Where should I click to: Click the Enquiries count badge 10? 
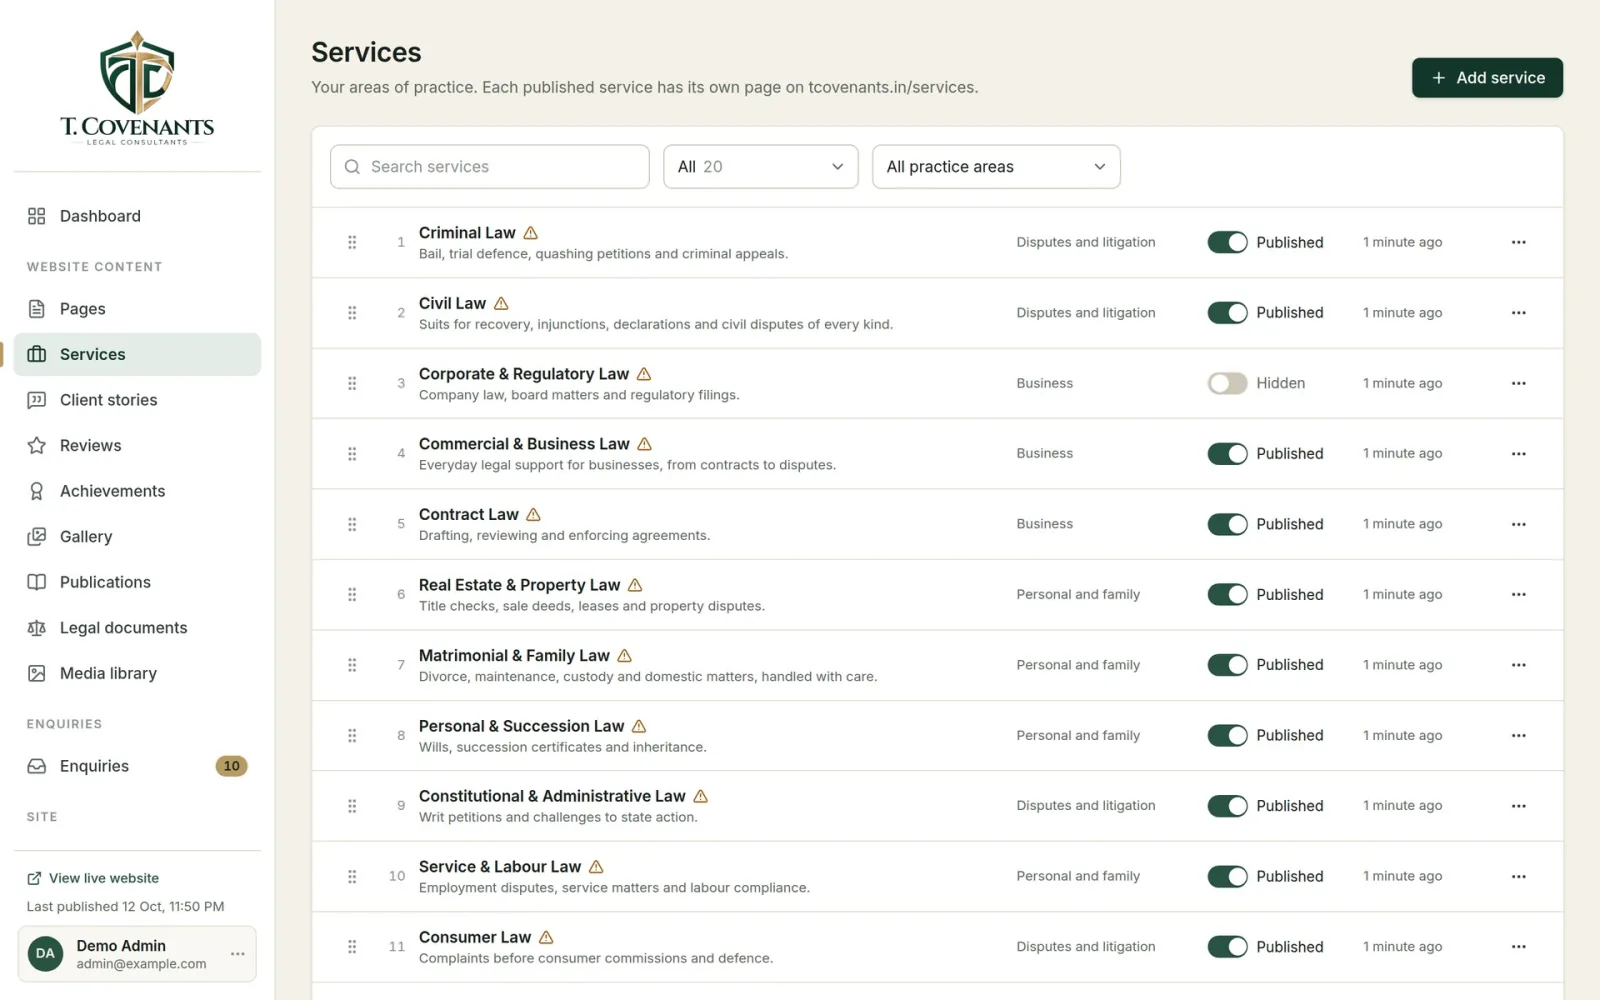[x=231, y=766]
